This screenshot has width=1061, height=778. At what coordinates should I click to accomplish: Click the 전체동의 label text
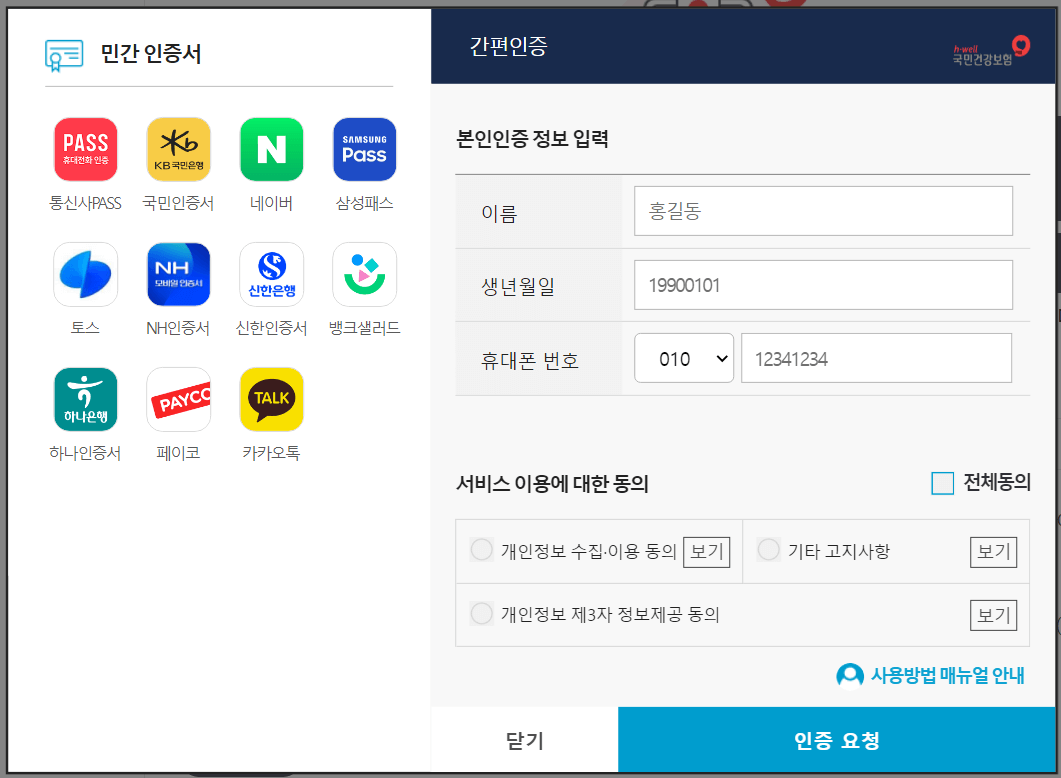coord(997,482)
